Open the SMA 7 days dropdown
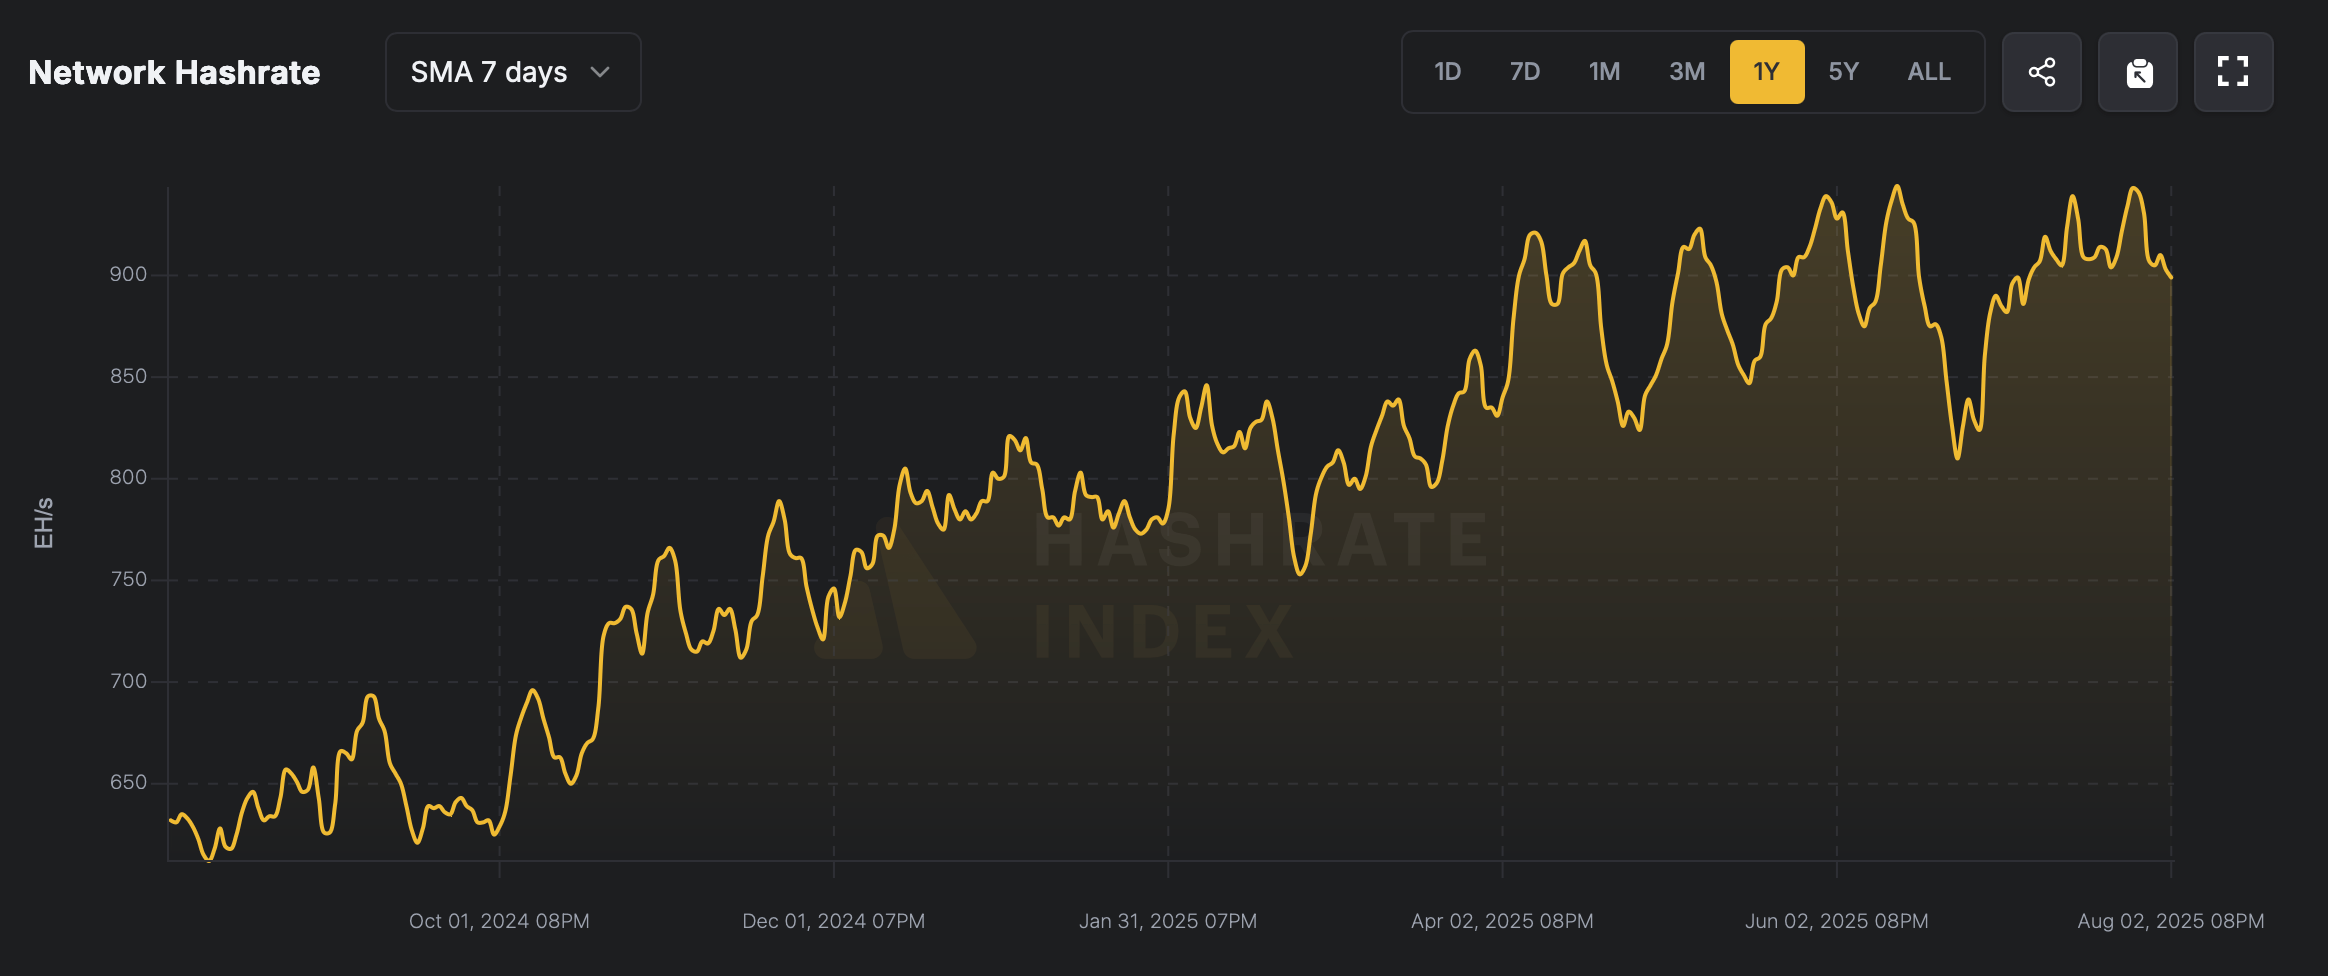Viewport: 2328px width, 976px height. pyautogui.click(x=512, y=72)
